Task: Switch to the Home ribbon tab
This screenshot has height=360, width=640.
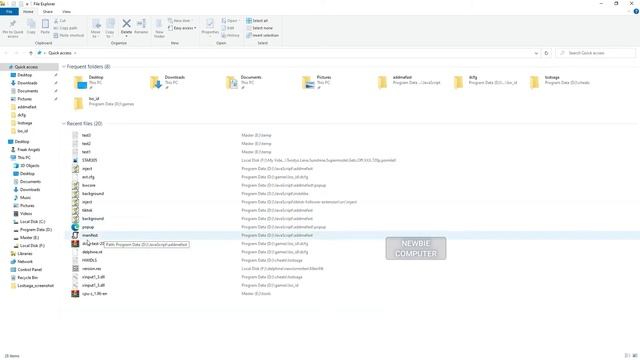Action: tap(28, 11)
